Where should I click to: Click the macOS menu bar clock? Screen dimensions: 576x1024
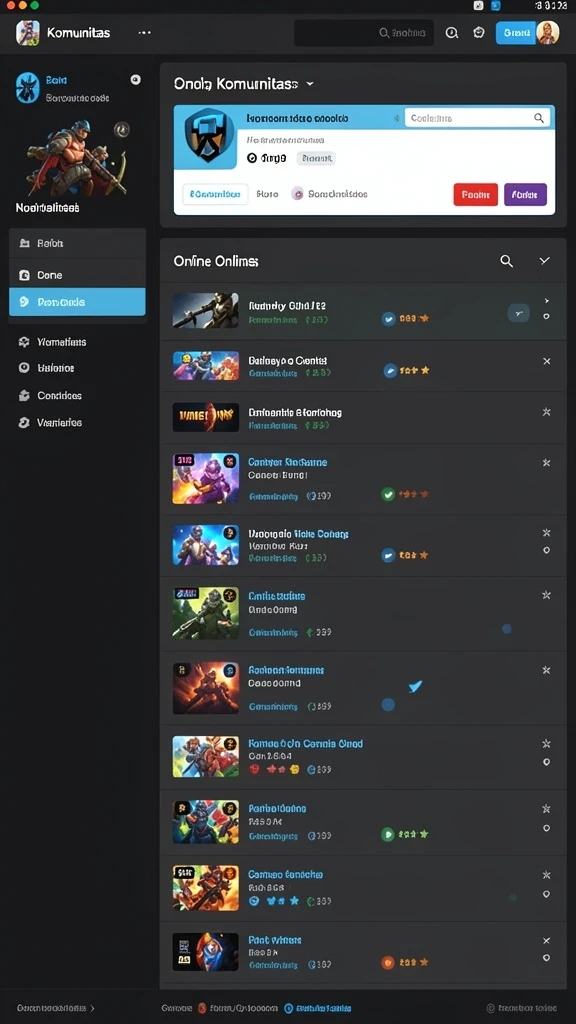coord(551,5)
